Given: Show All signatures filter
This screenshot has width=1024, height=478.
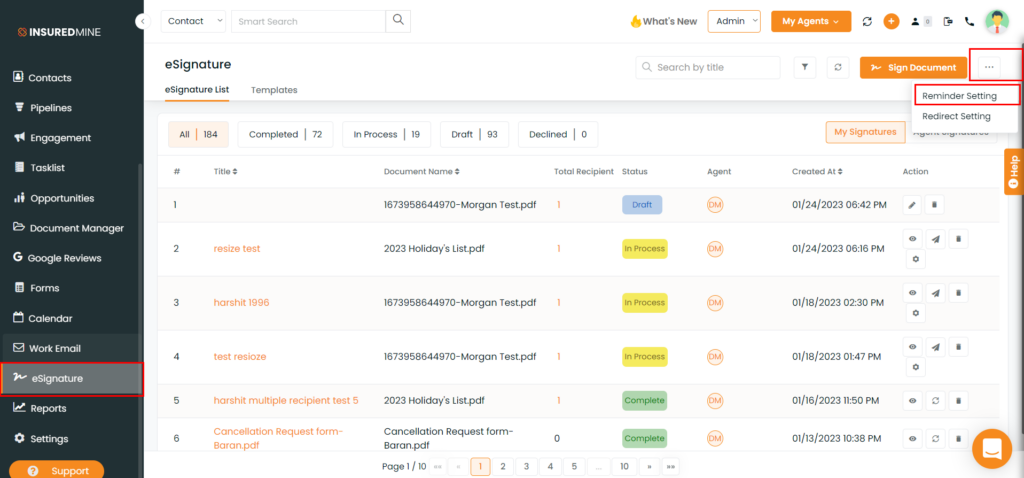Looking at the screenshot, I should [x=199, y=135].
